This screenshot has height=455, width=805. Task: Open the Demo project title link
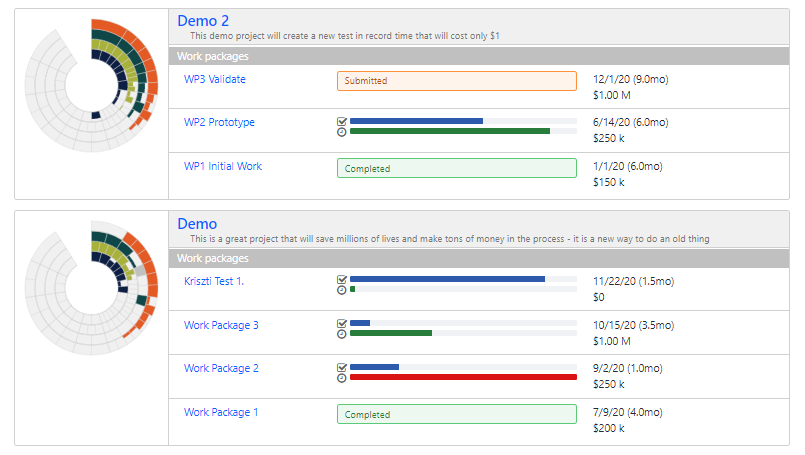click(x=197, y=224)
